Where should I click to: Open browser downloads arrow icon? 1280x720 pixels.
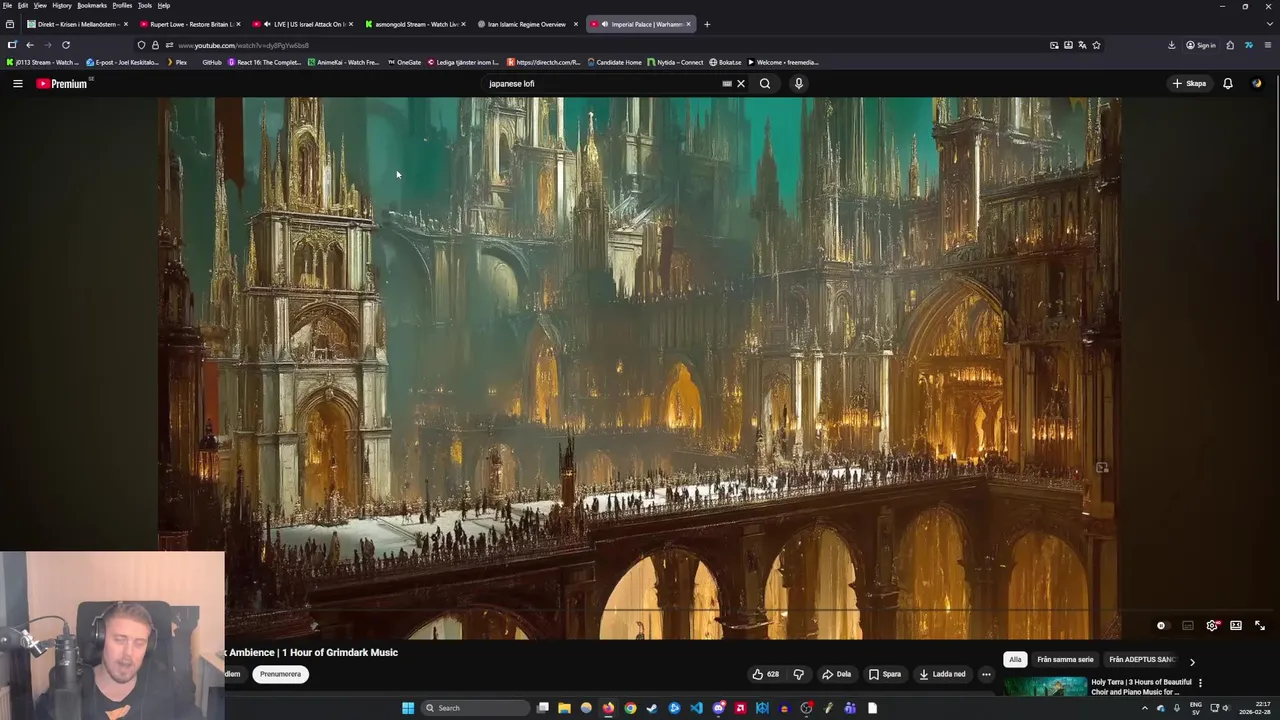(1171, 45)
